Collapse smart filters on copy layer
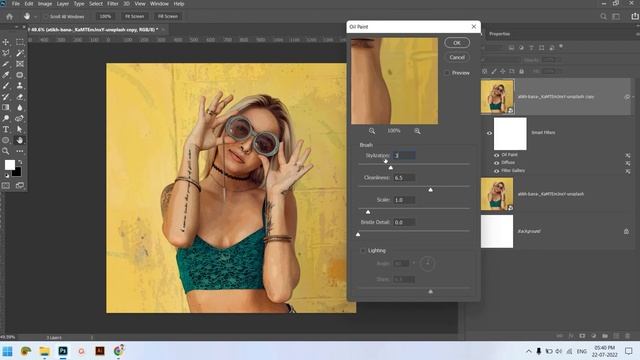Screen dimensions: 640x360 [633, 97]
